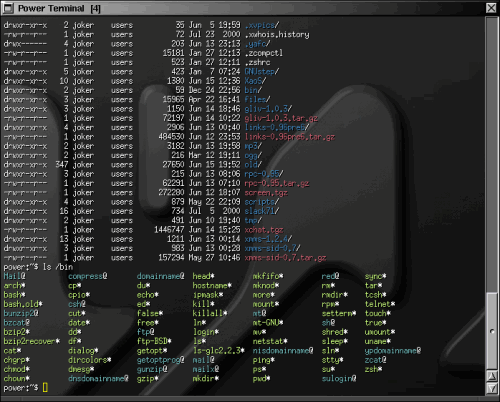Click the scrollbar track above the thumb
The image size is (500, 402).
pos(492,155)
